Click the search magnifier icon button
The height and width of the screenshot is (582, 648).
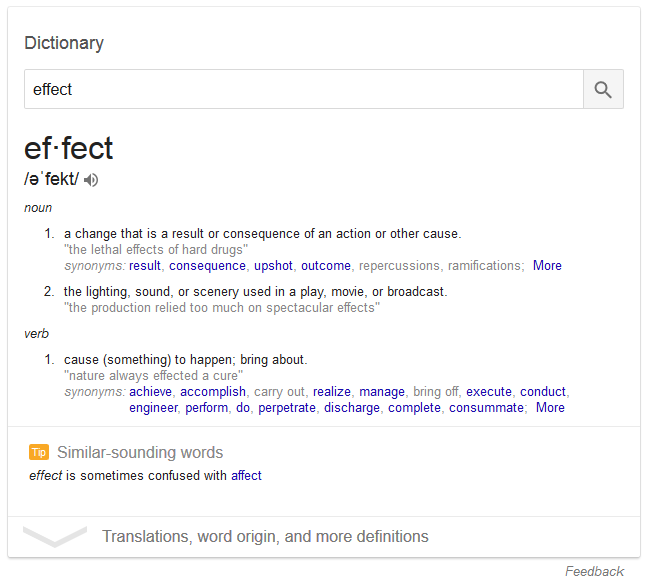603,89
